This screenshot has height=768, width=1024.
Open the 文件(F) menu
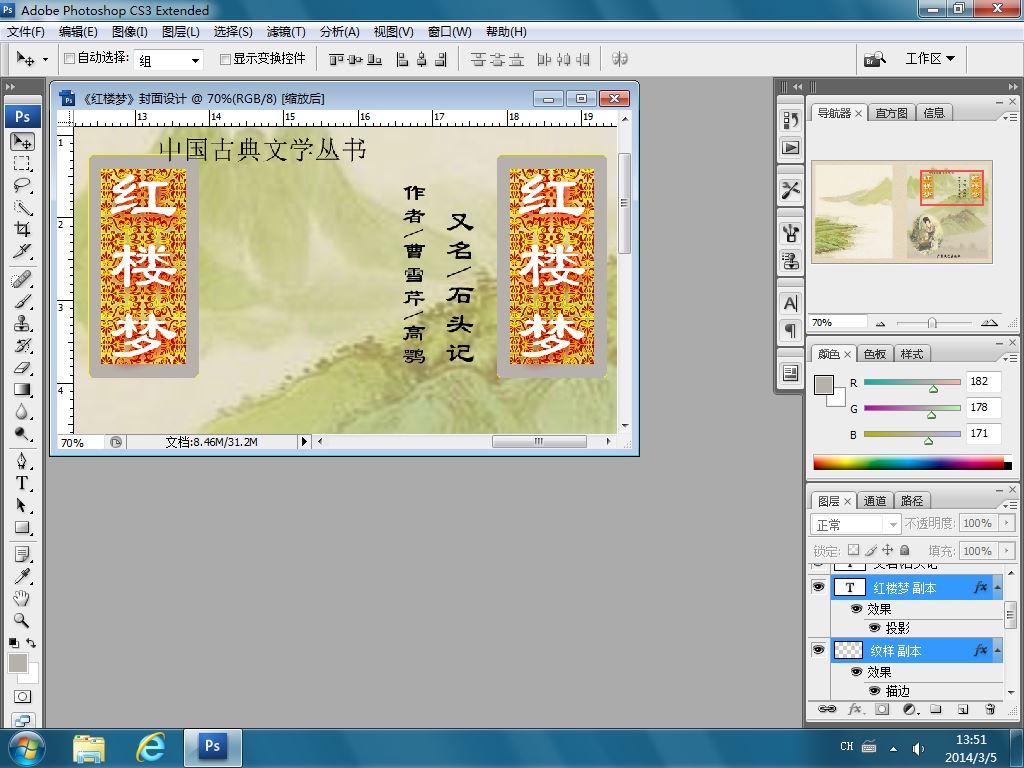click(x=25, y=31)
